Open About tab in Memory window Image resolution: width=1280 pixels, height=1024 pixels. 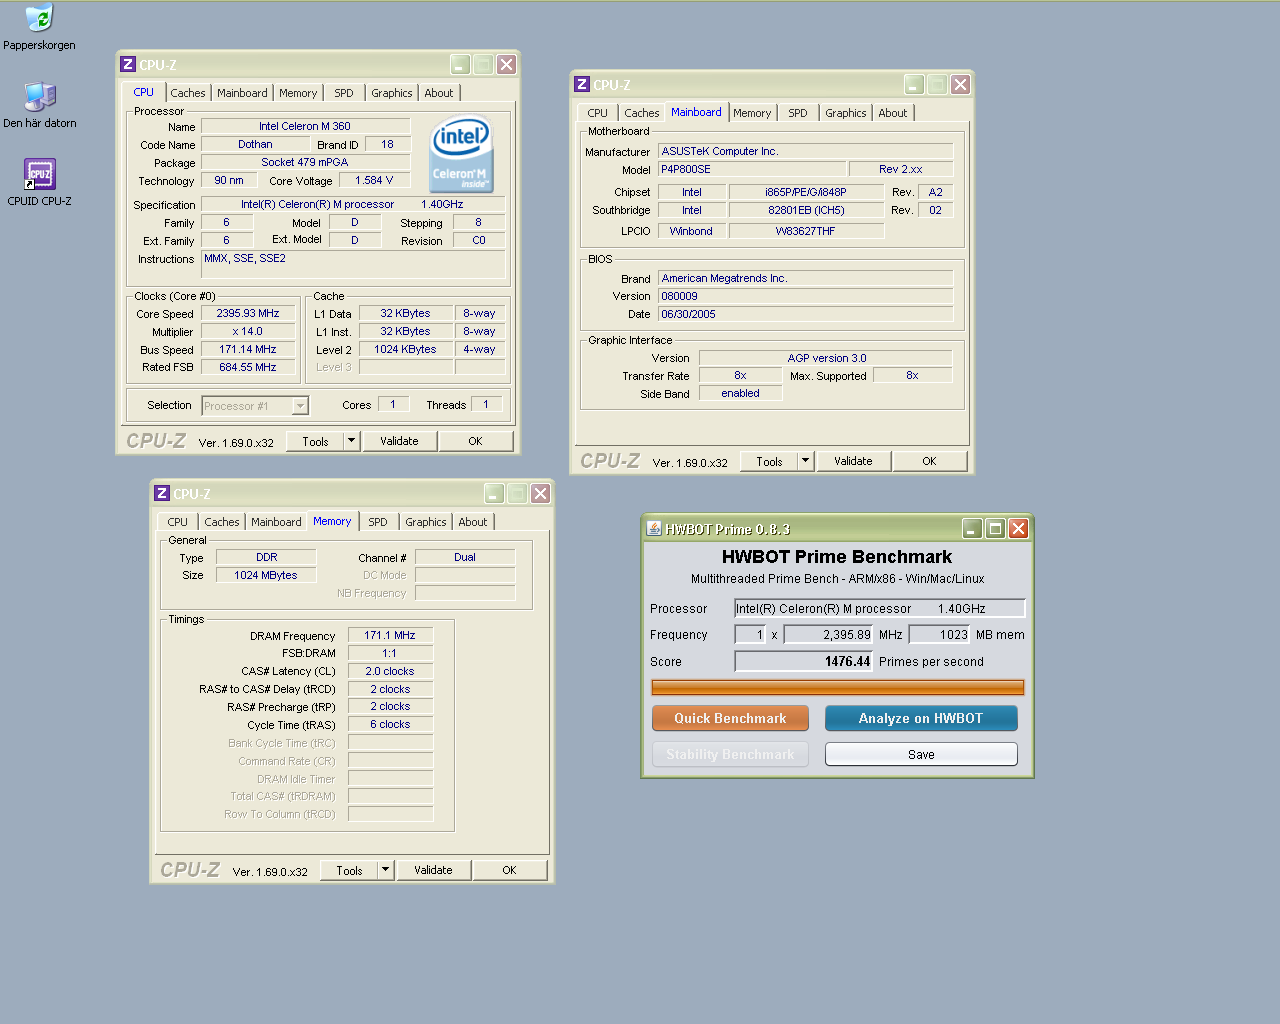click(473, 522)
